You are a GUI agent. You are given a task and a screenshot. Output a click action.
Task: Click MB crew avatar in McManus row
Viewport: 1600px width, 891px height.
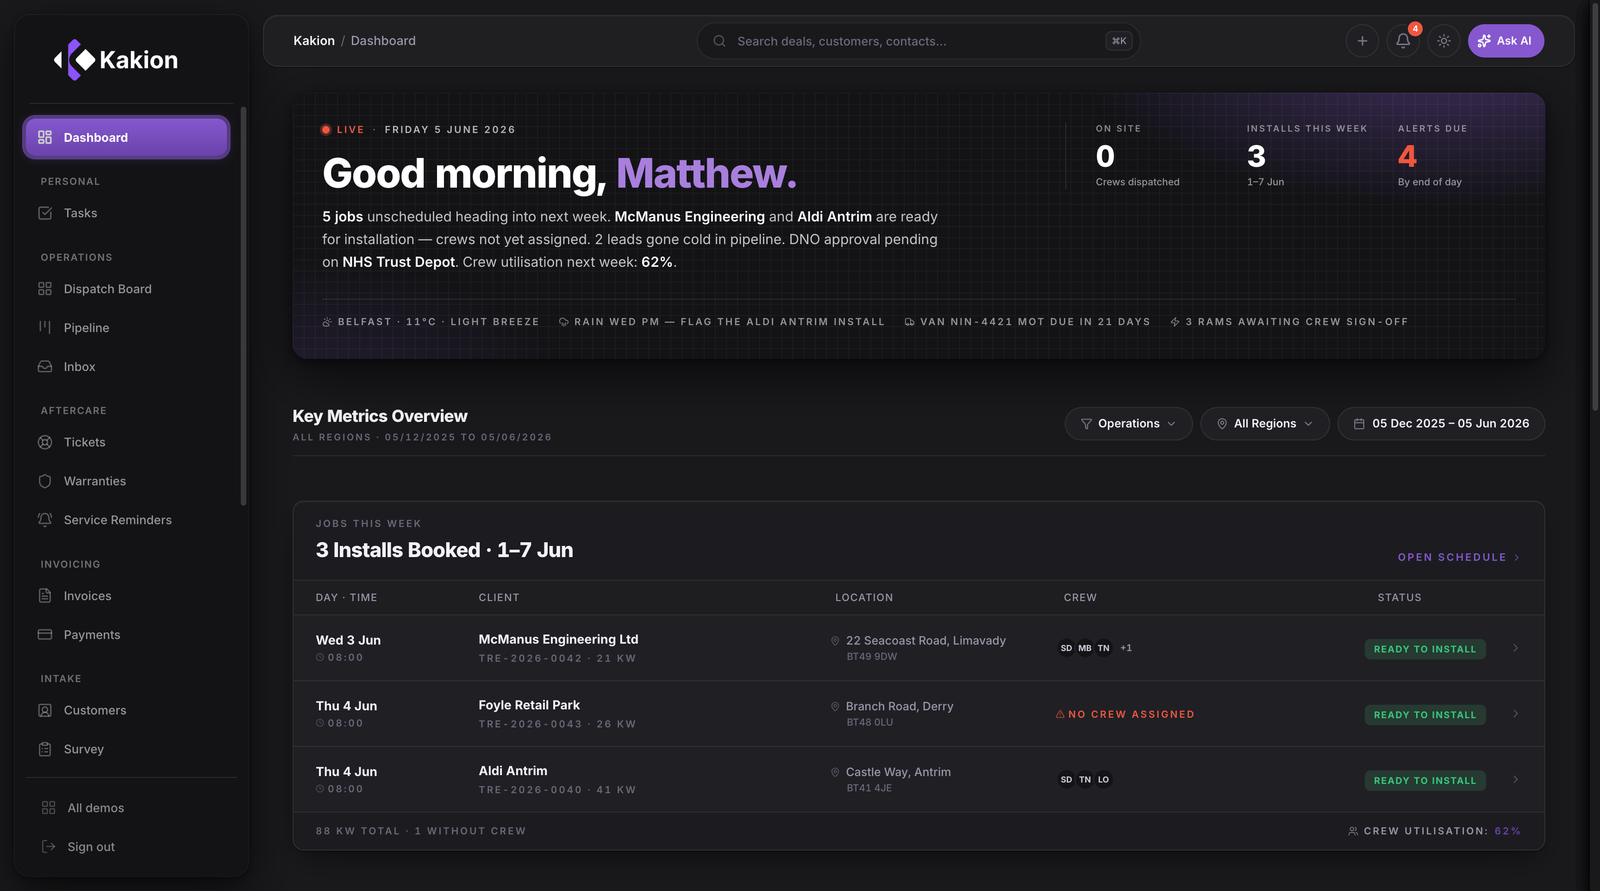click(1085, 648)
